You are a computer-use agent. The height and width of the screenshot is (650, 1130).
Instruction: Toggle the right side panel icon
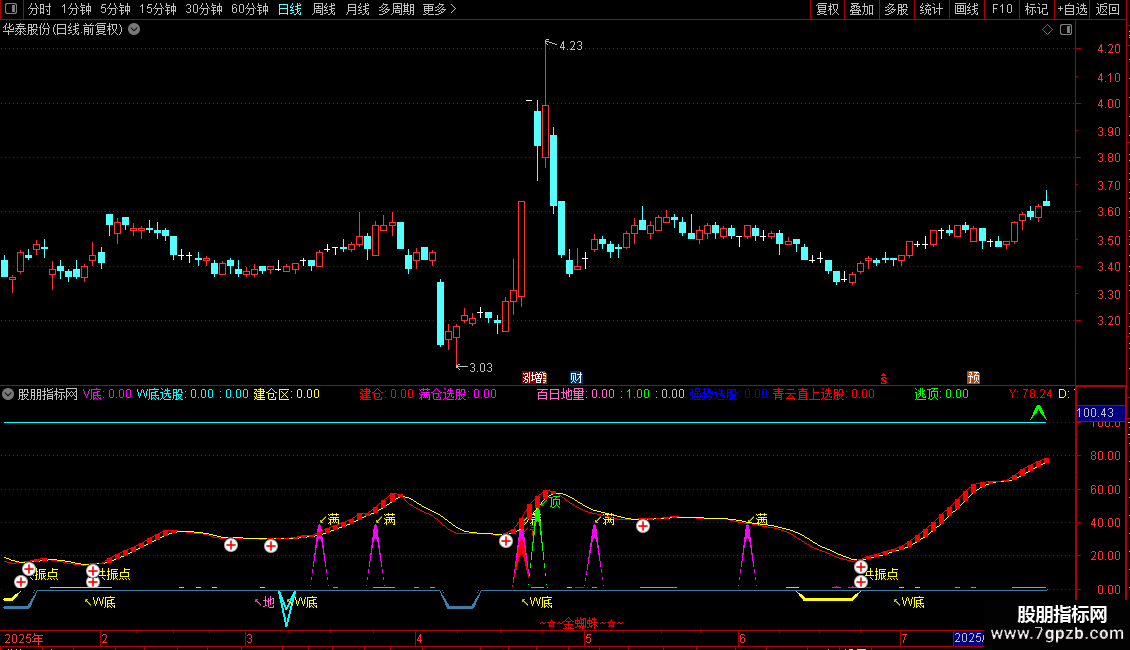pos(1066,30)
